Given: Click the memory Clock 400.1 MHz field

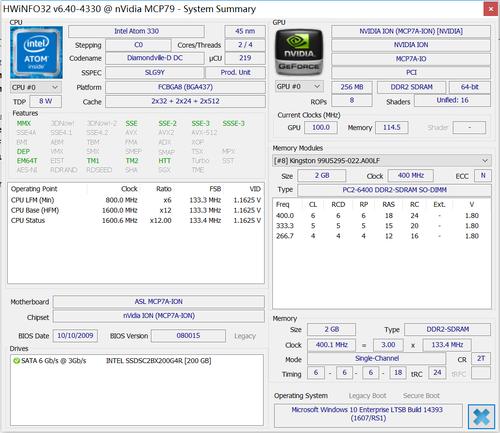Looking at the screenshot, I should coord(331,345).
